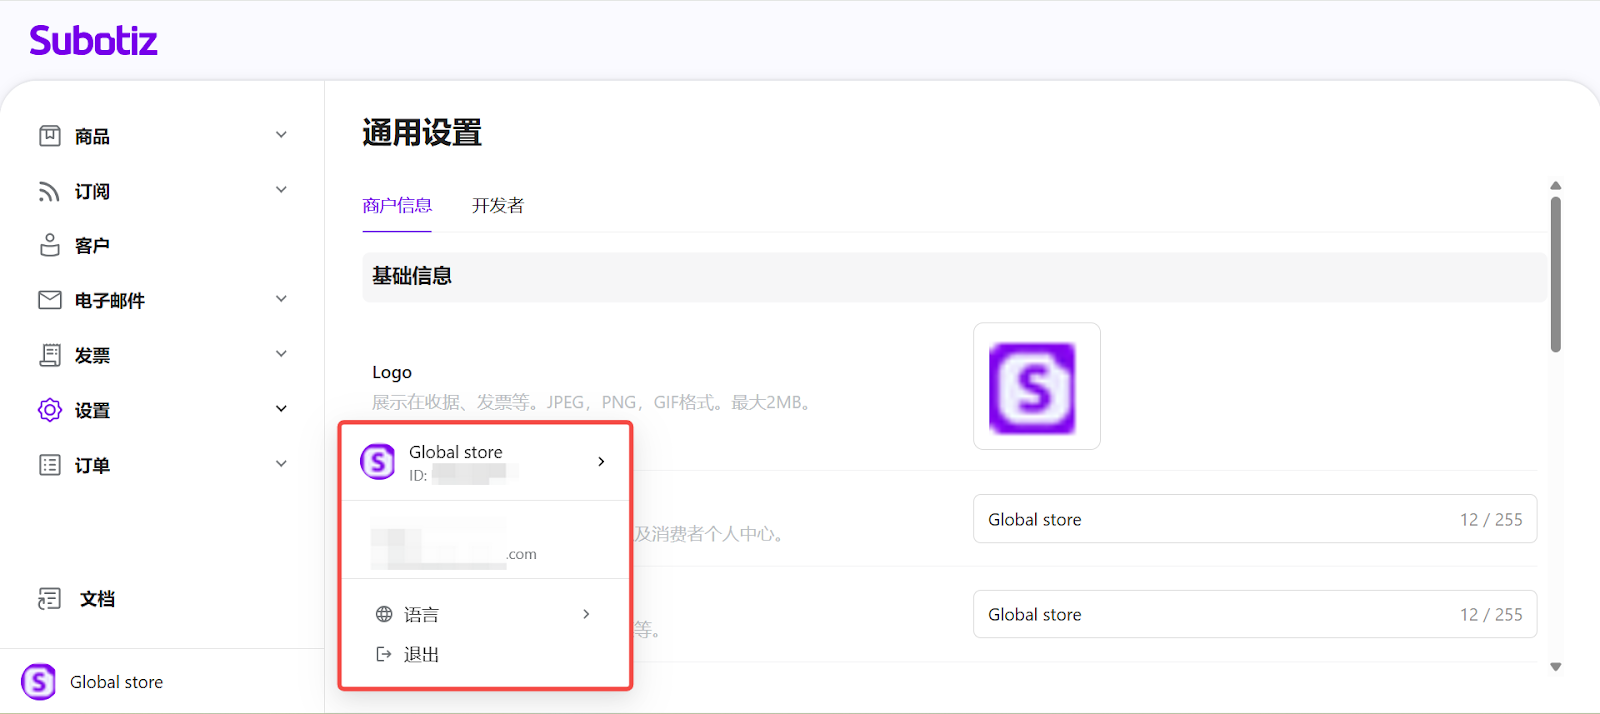Click the store Logo thumbnail image
Image resolution: width=1600 pixels, height=714 pixels.
tap(1036, 387)
